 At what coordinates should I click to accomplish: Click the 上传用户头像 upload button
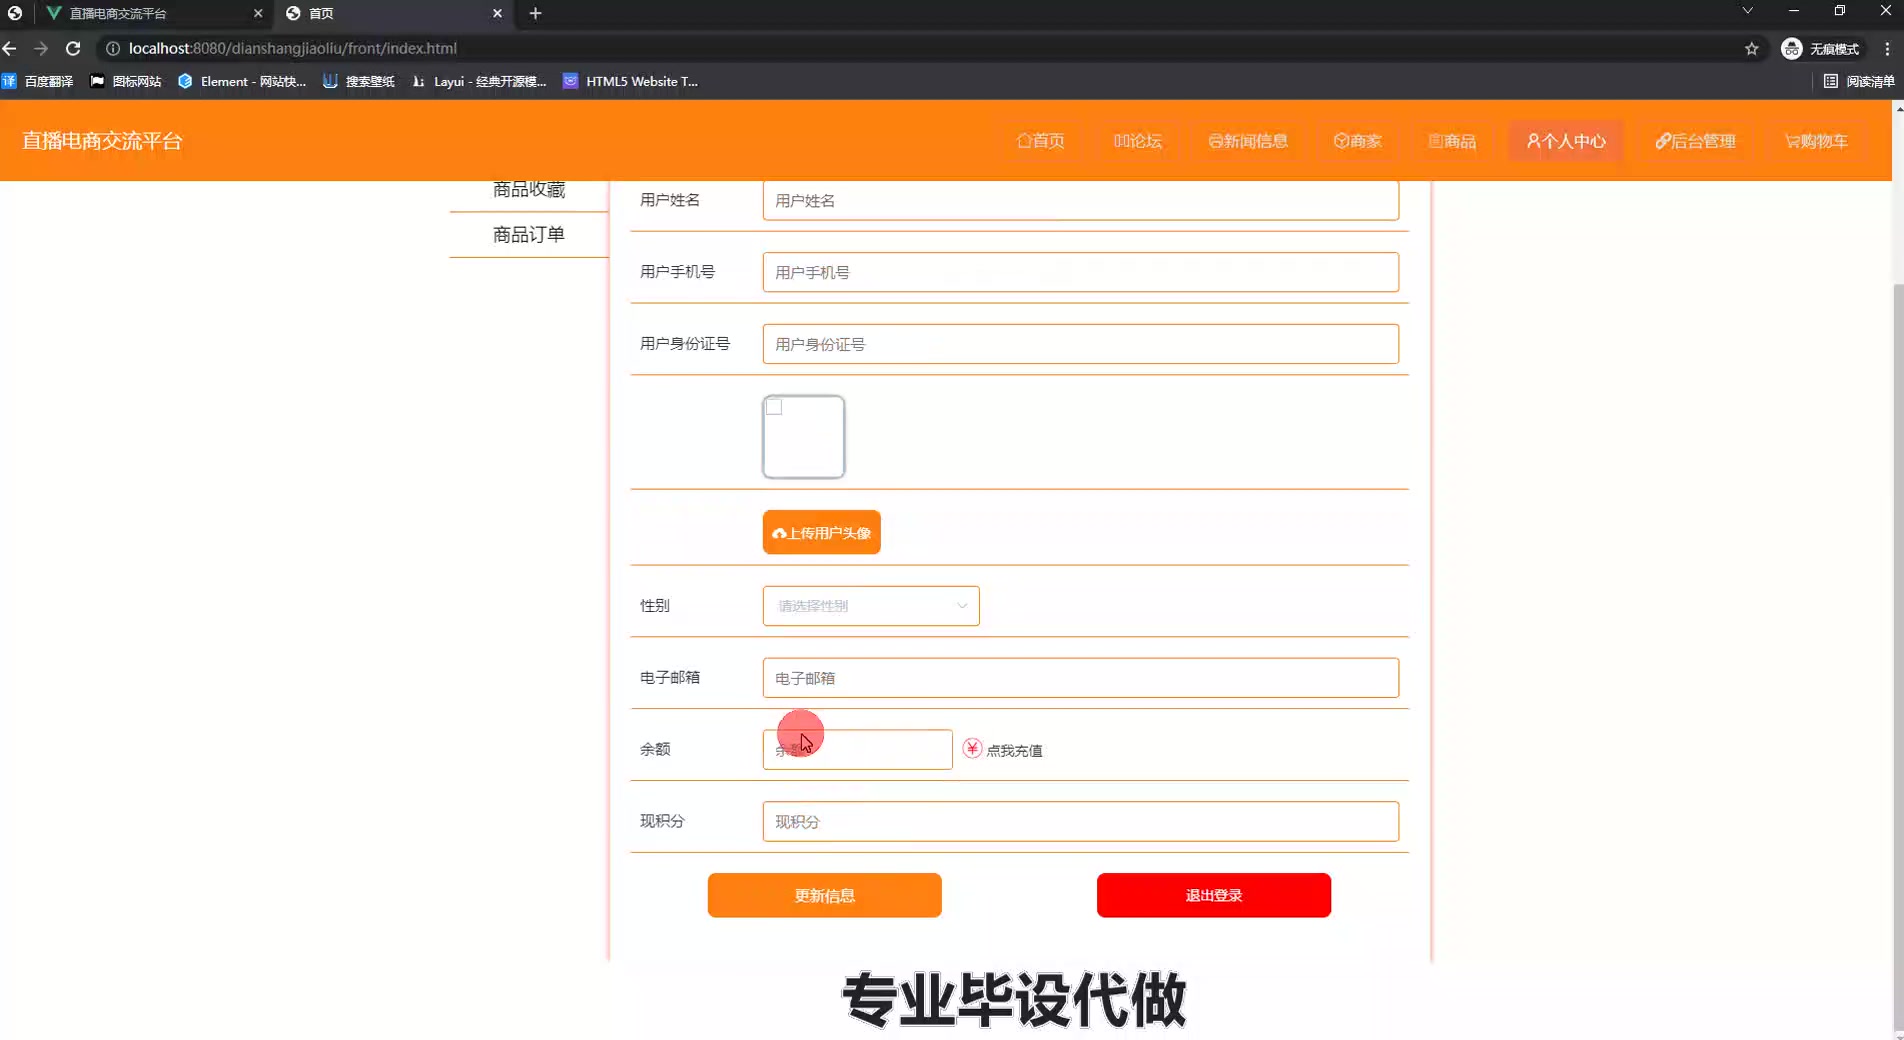[821, 532]
